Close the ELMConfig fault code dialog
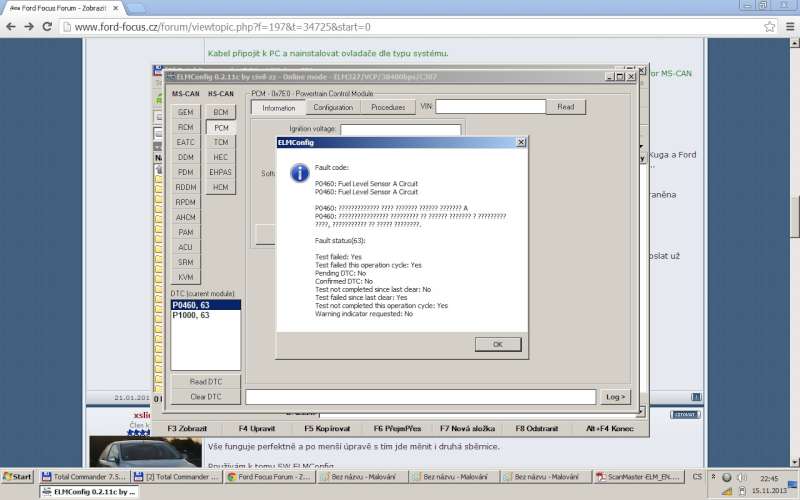Viewport: 800px width, 500px height. (520, 143)
